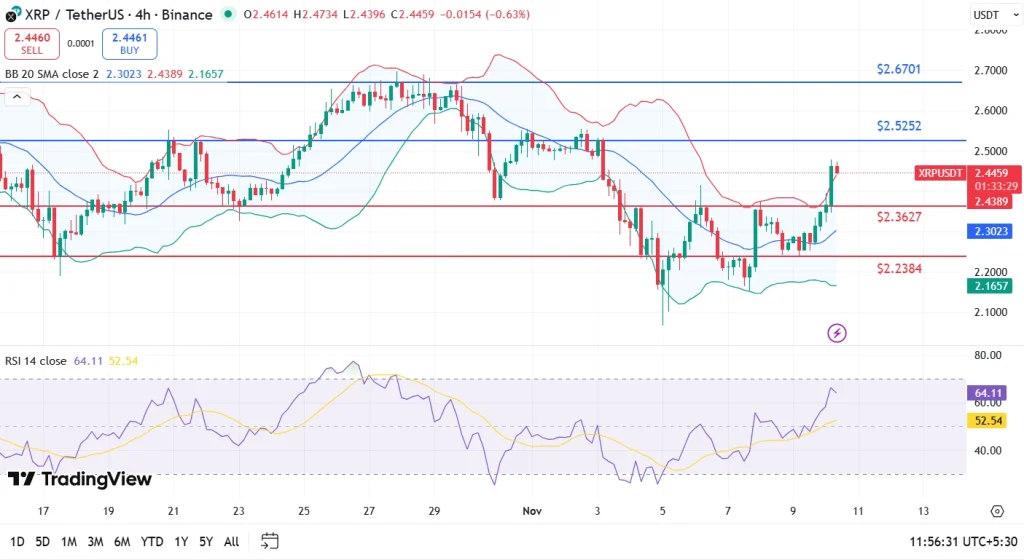
Task: Click the XRP coin logo icon
Action: tap(11, 15)
